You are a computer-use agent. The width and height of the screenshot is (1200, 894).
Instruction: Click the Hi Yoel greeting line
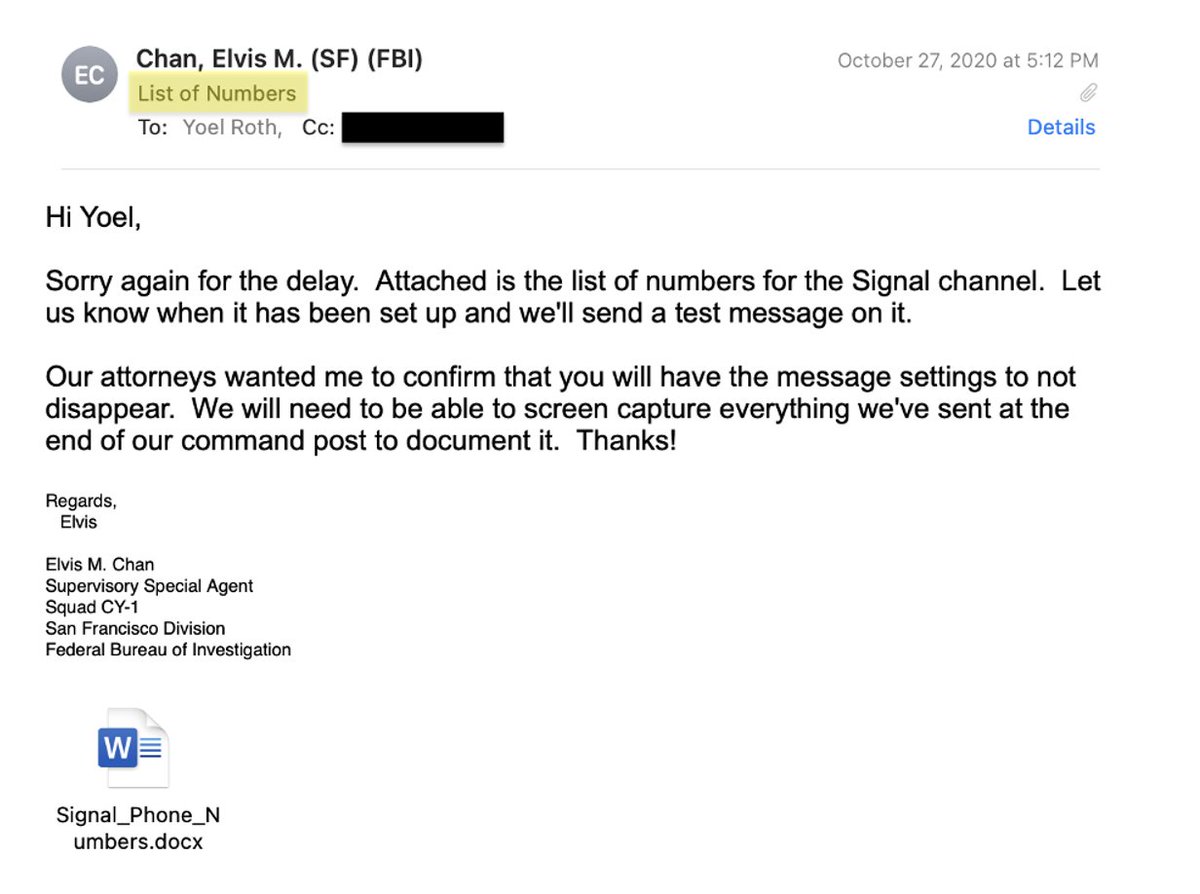[93, 217]
